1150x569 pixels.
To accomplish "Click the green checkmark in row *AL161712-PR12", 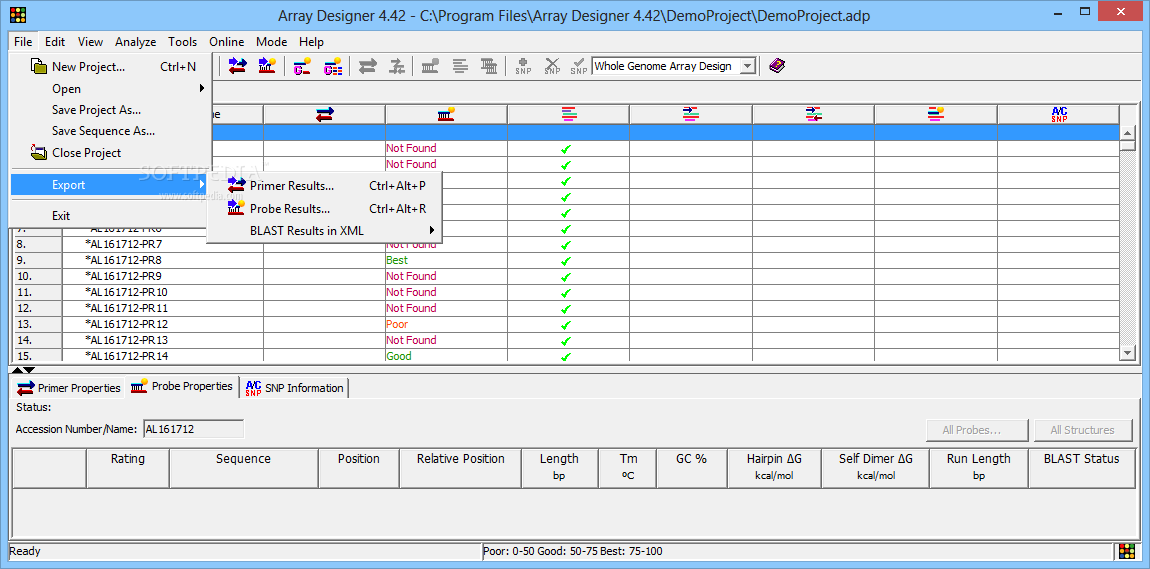I will point(565,326).
